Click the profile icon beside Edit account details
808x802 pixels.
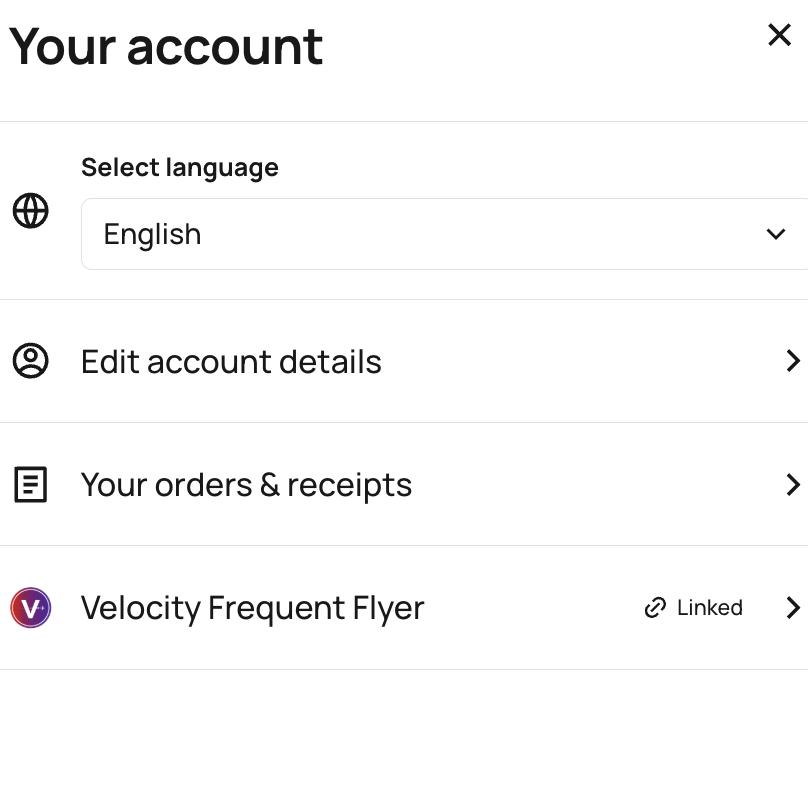pos(30,361)
